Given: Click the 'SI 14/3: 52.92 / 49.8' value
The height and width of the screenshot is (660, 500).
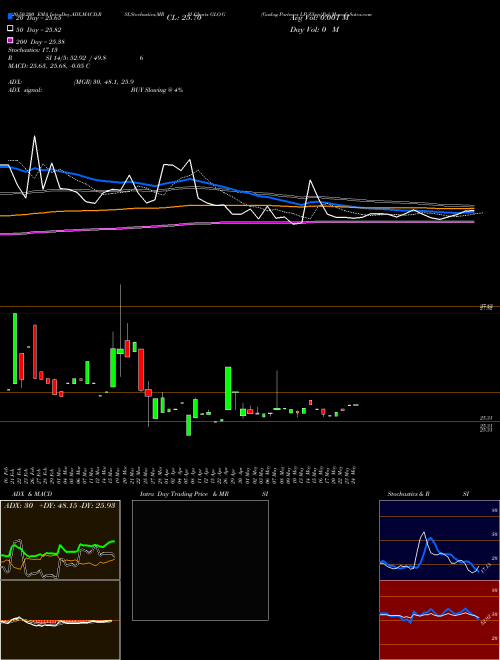Looking at the screenshot, I should coord(78,58).
